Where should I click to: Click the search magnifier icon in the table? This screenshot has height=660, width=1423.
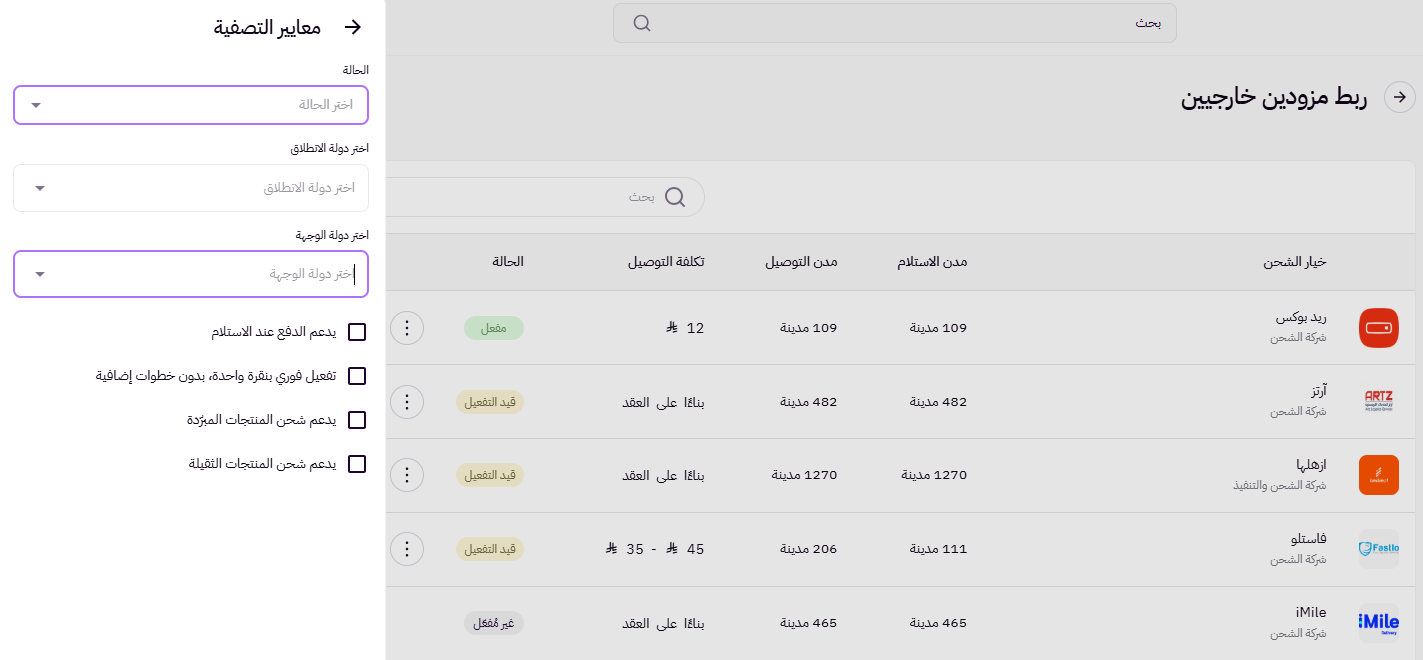675,197
